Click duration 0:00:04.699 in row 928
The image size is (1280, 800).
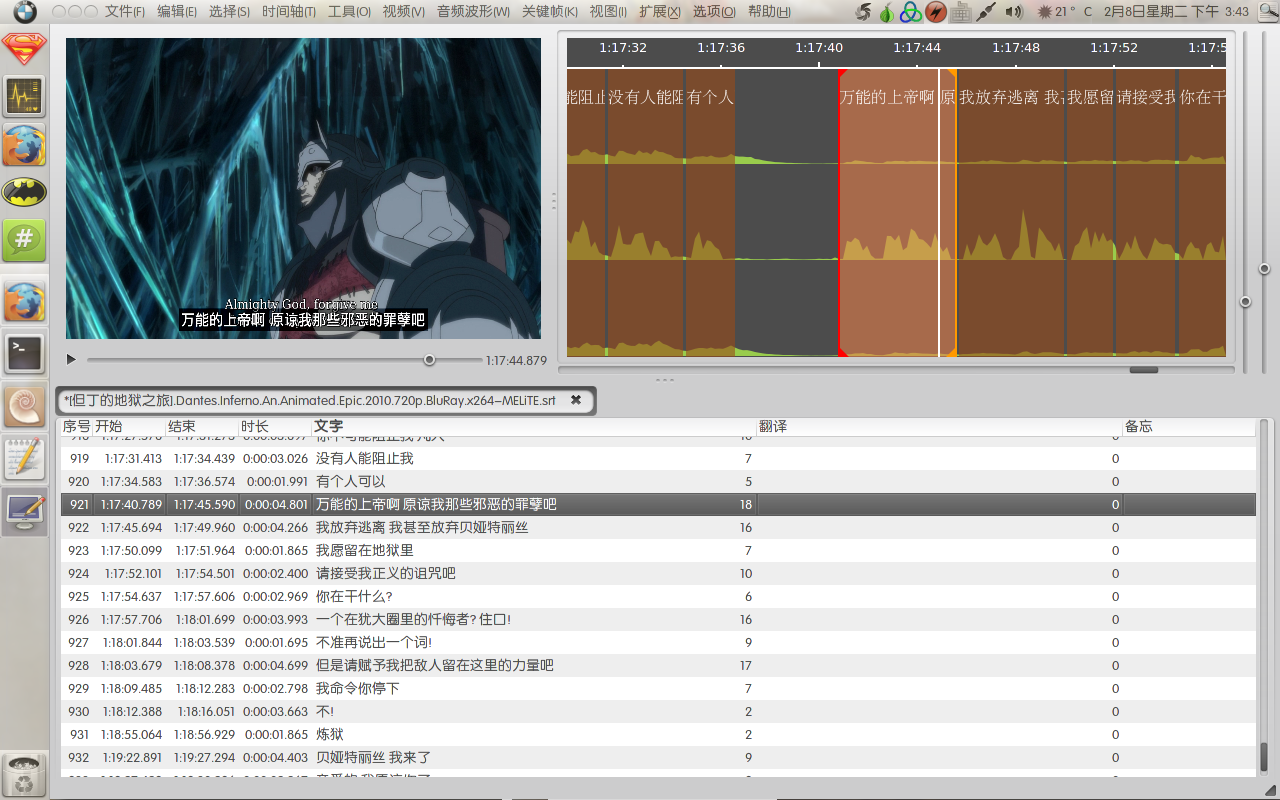click(x=276, y=665)
